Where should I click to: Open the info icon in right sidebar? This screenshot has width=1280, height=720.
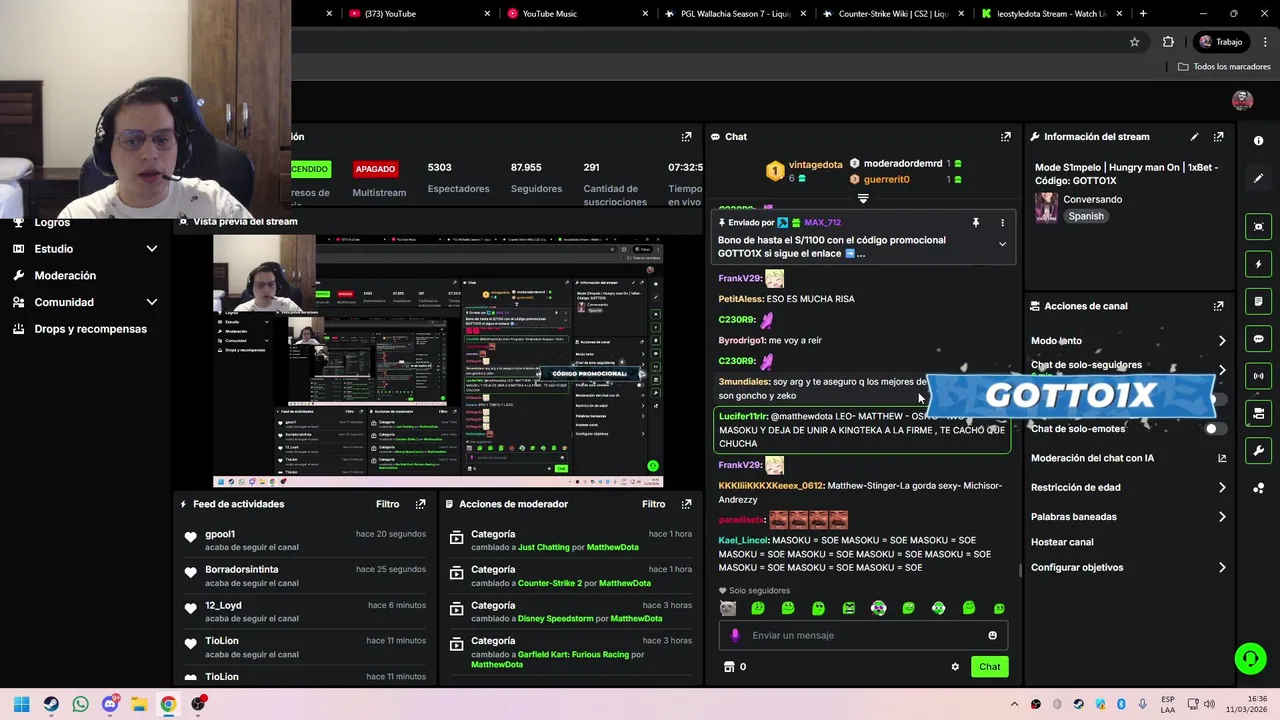1258,141
